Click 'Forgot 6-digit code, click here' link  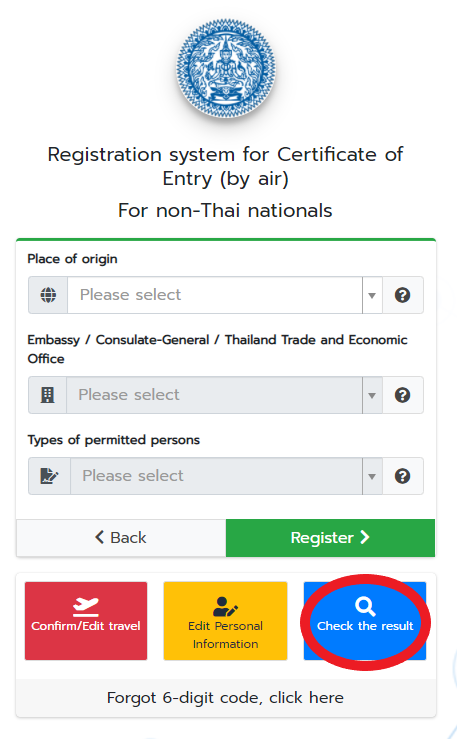point(225,698)
